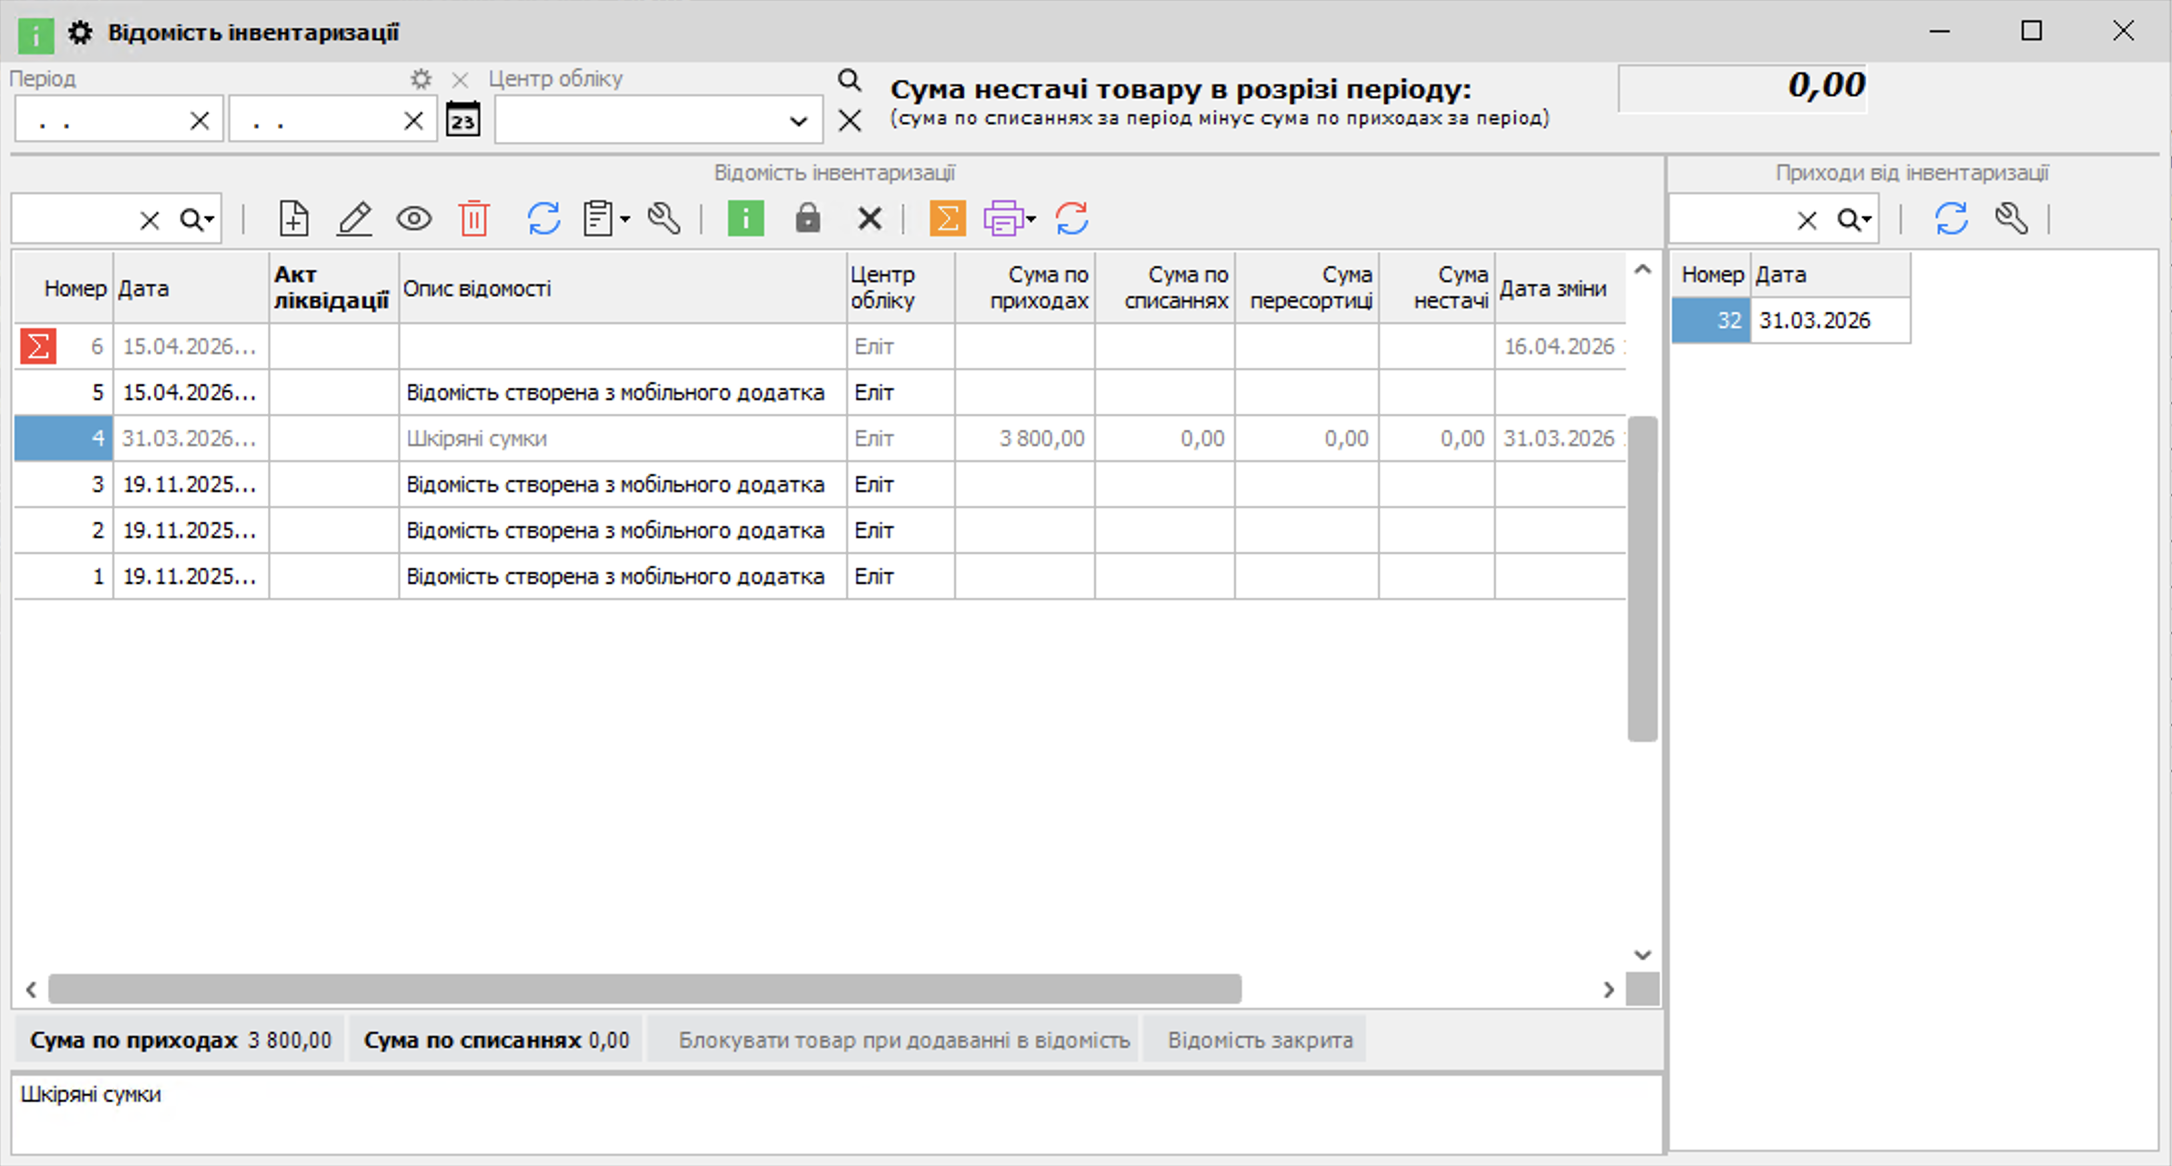Toggle the 'Відомість закрита' option
The image size is (2172, 1166).
coord(1260,1040)
